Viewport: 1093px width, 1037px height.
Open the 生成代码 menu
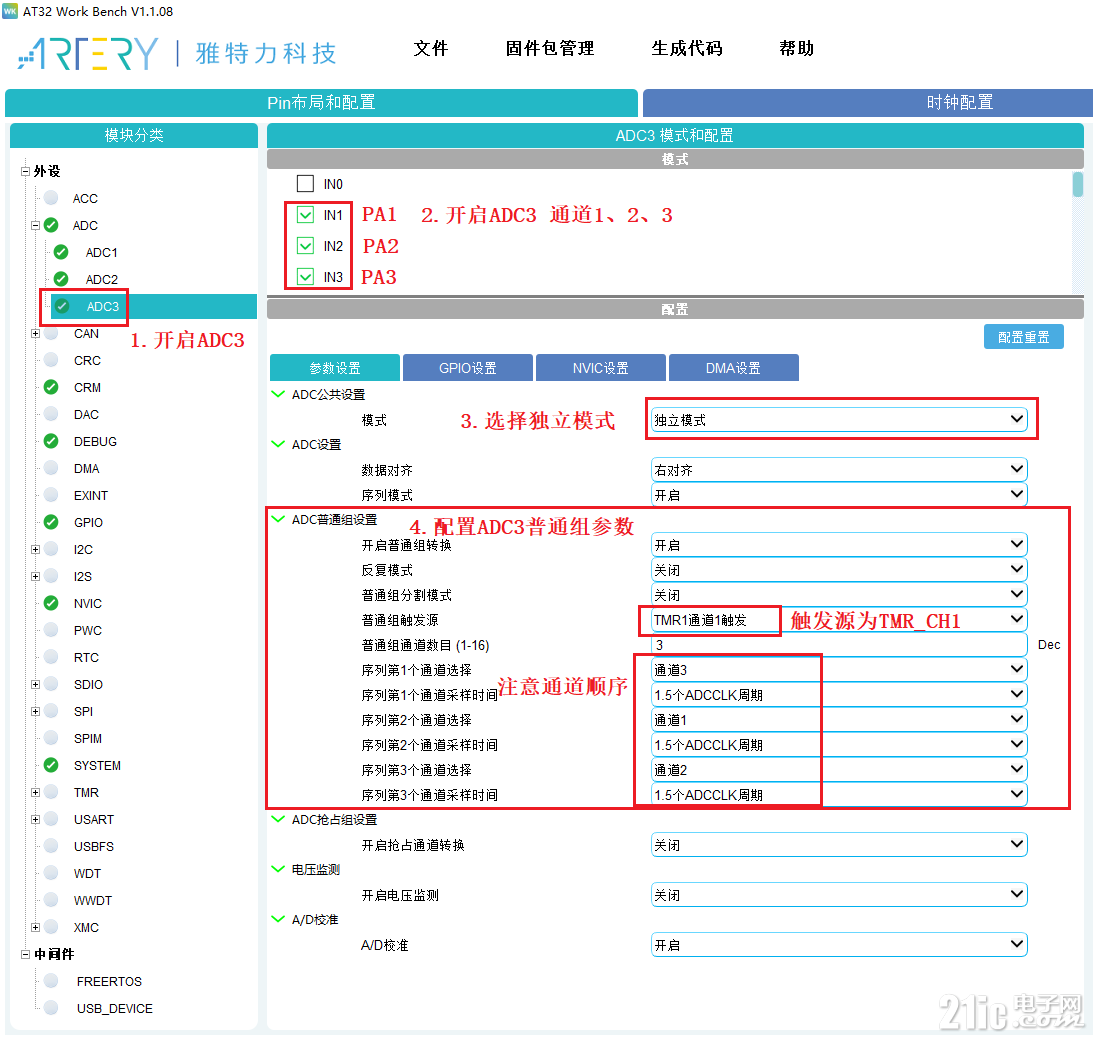point(687,48)
